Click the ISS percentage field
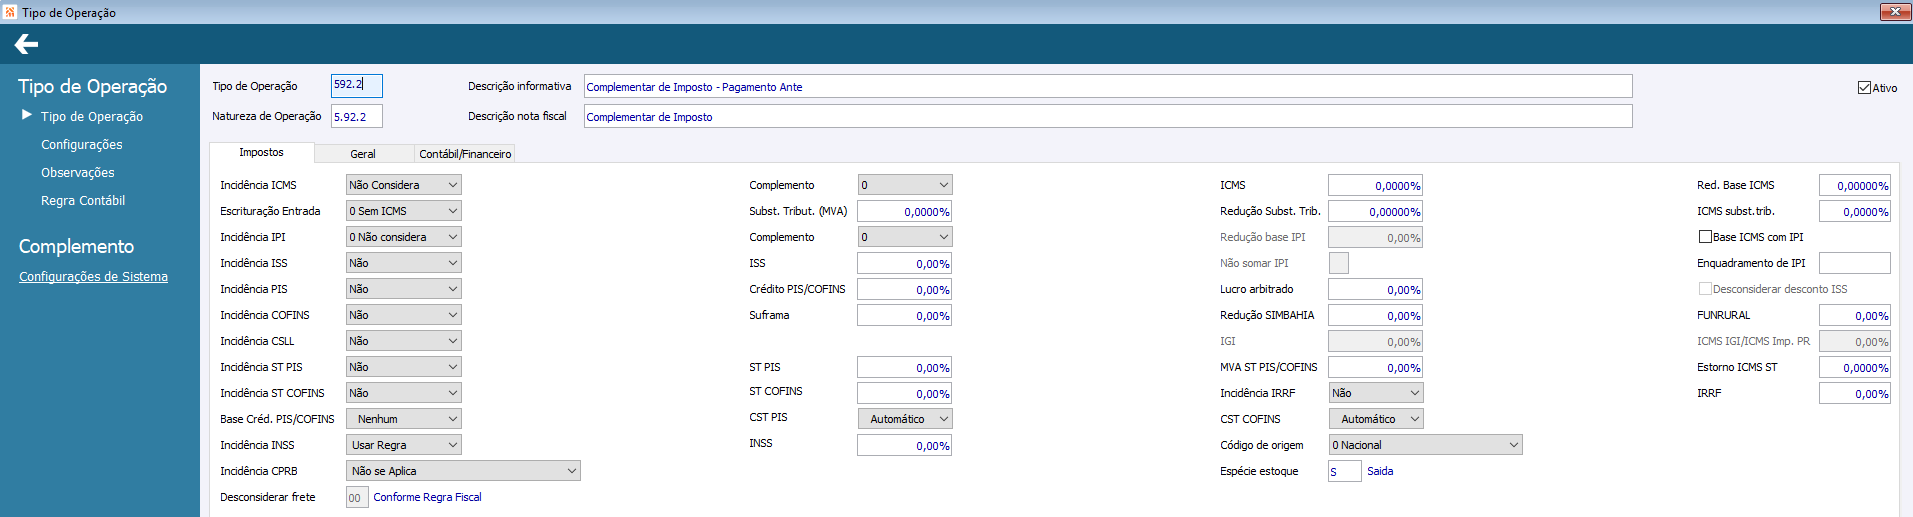1913x517 pixels. point(904,263)
